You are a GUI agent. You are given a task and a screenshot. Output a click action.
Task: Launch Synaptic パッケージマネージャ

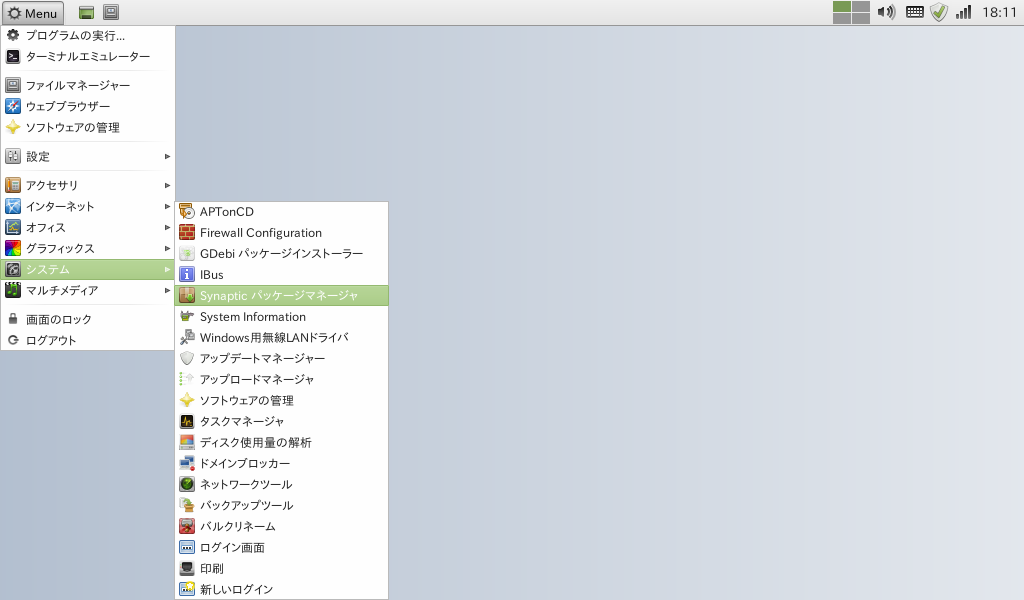[281, 295]
